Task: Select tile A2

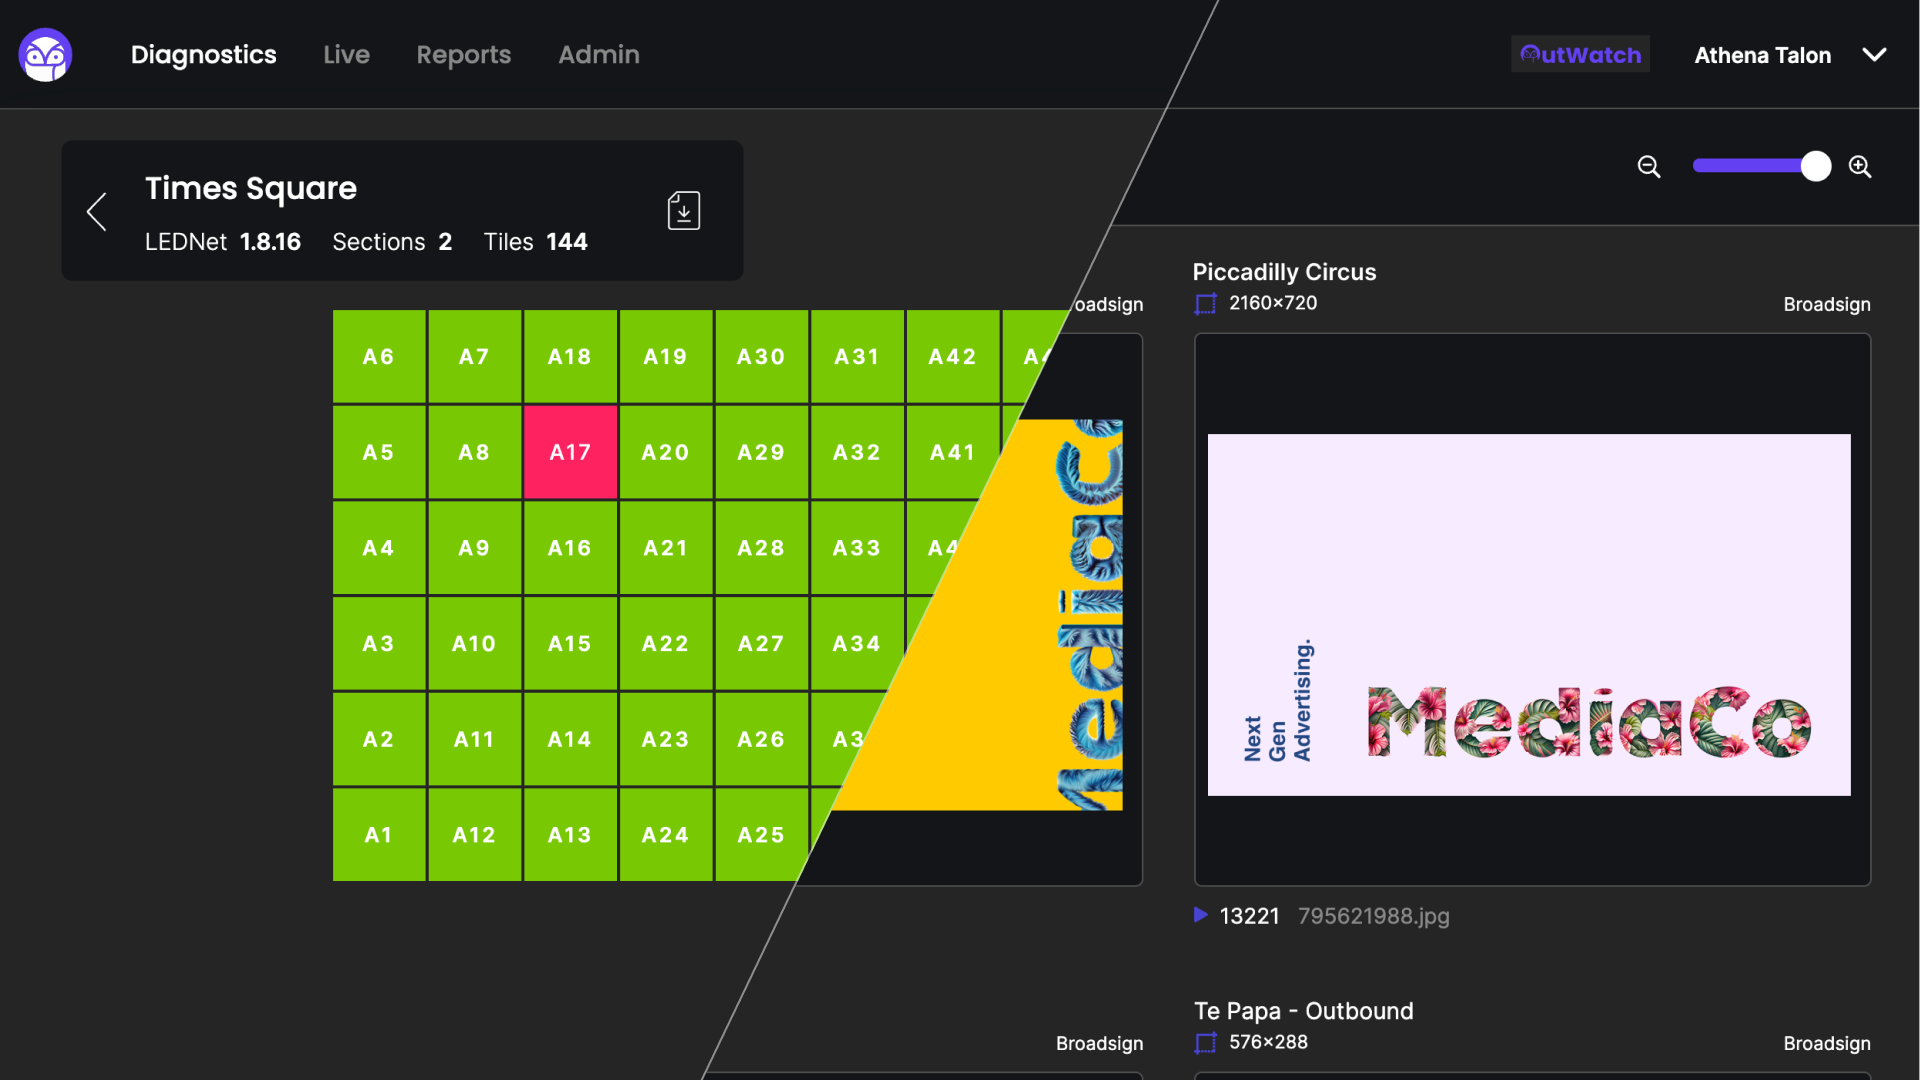Action: pyautogui.click(x=379, y=739)
